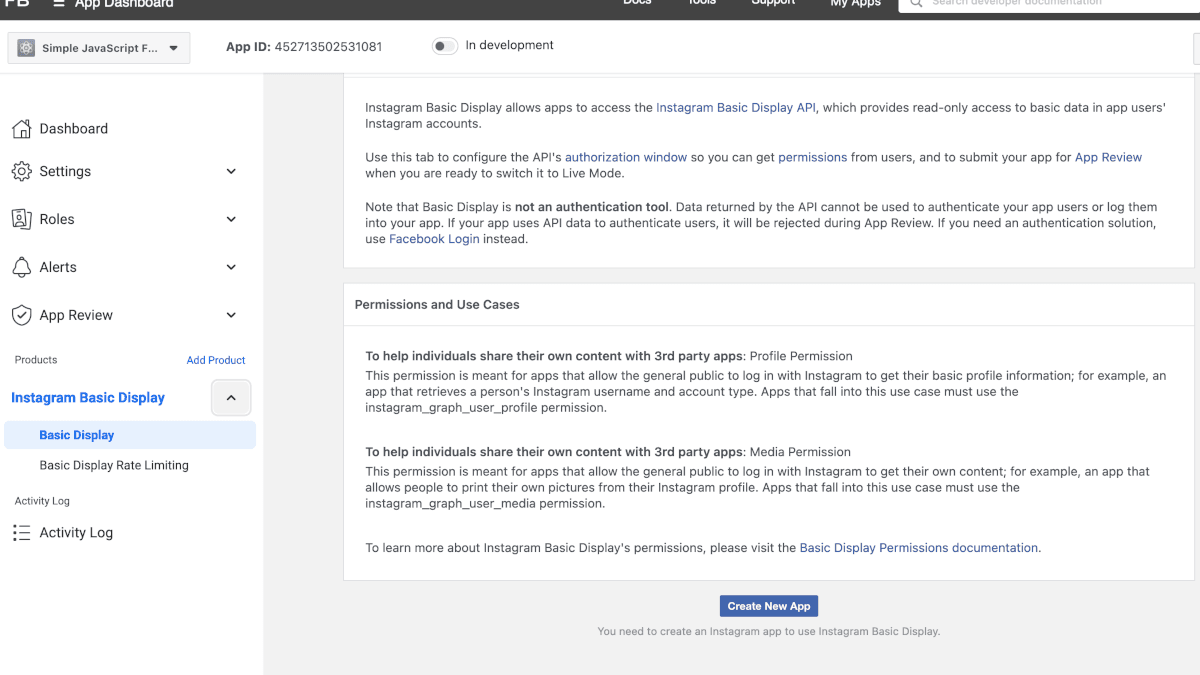The height and width of the screenshot is (675, 1200).
Task: Select Instagram Basic Display product heading
Action: pos(88,398)
